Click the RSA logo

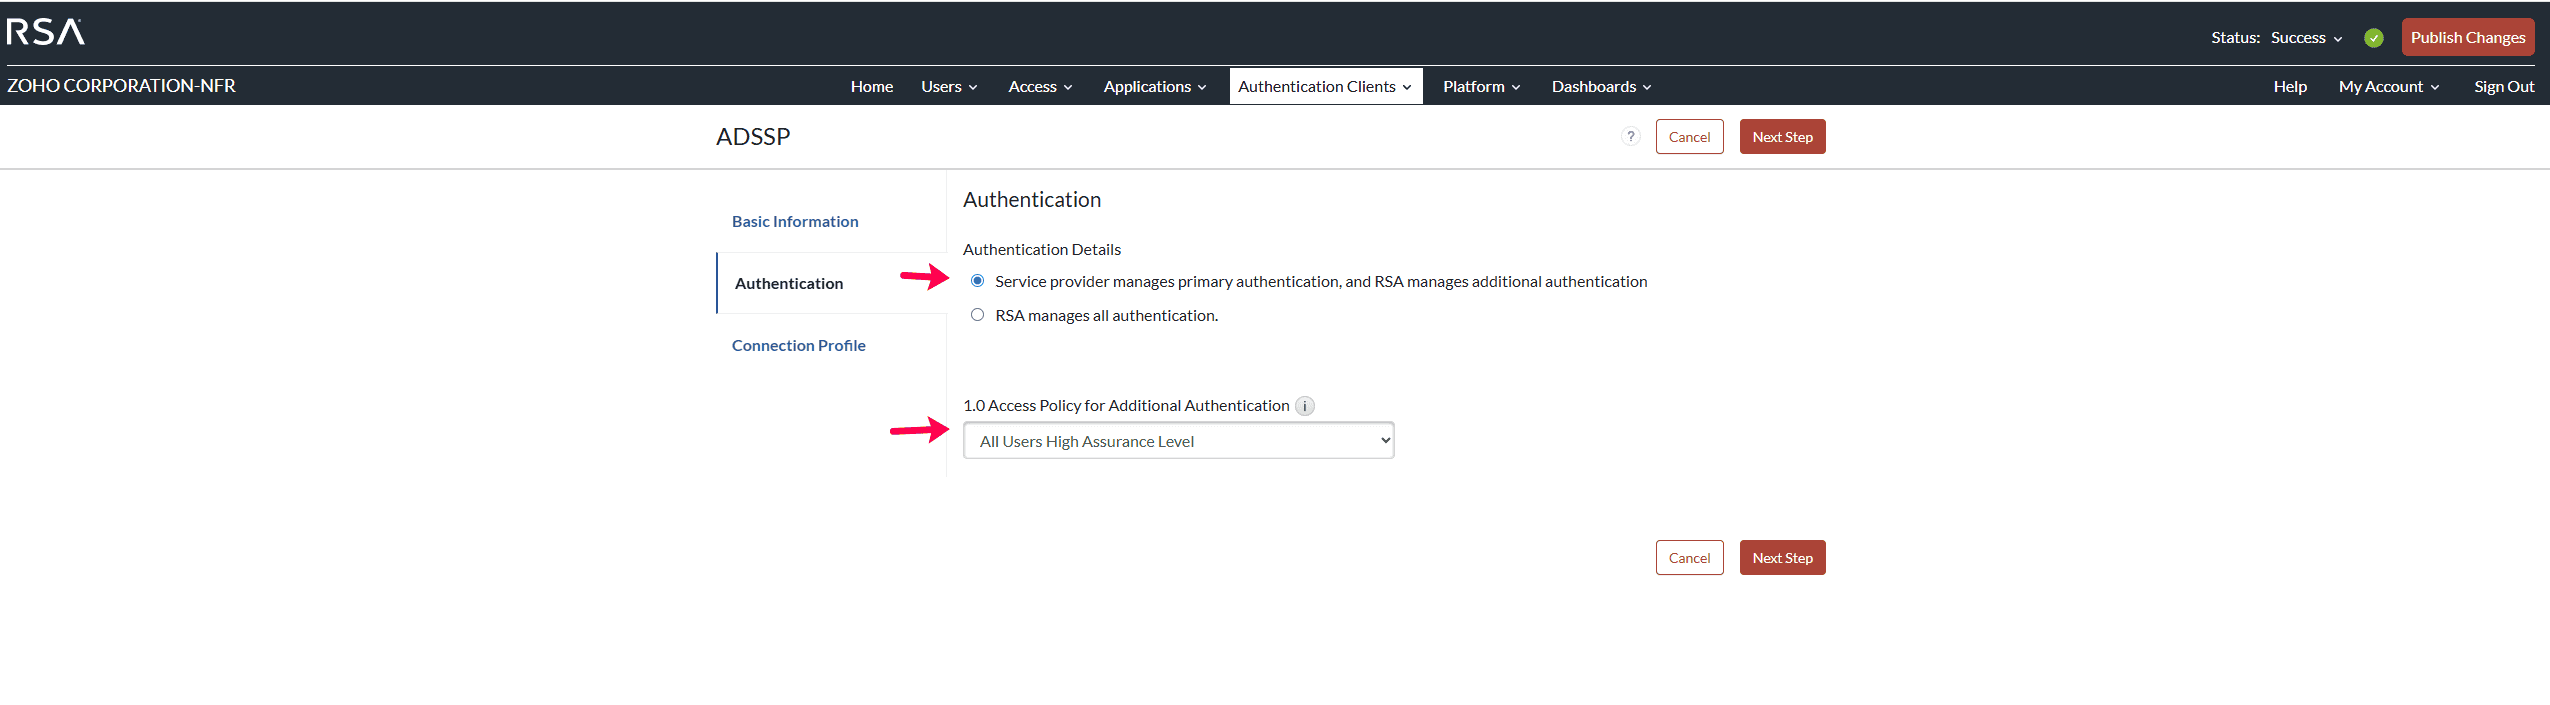(45, 32)
